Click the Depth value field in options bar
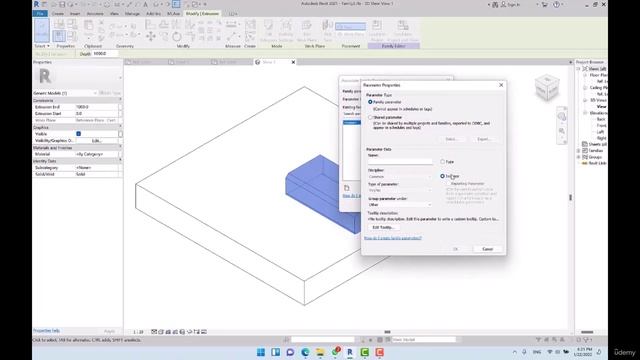 point(105,54)
